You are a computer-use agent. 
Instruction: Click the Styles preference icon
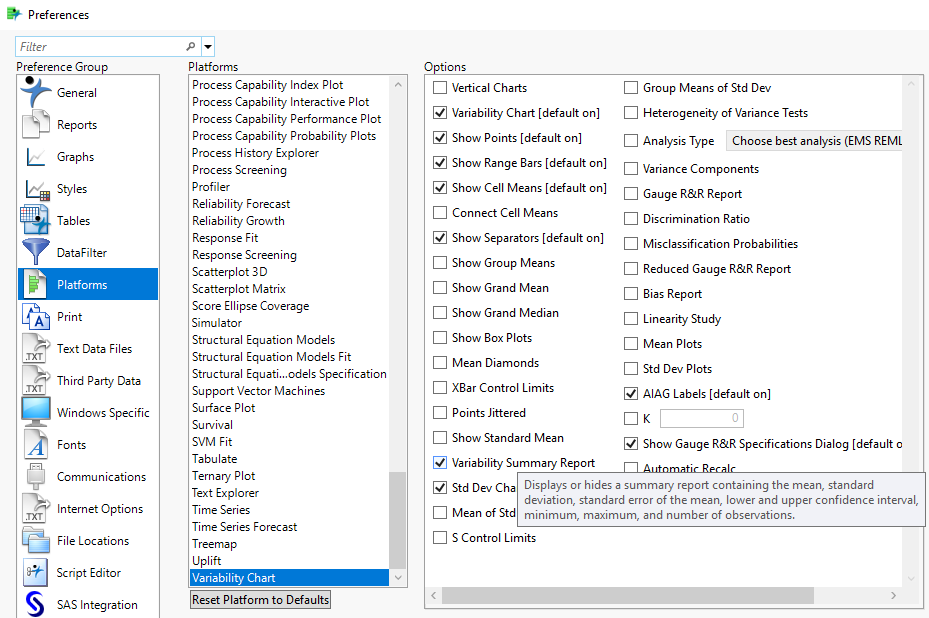[x=37, y=189]
